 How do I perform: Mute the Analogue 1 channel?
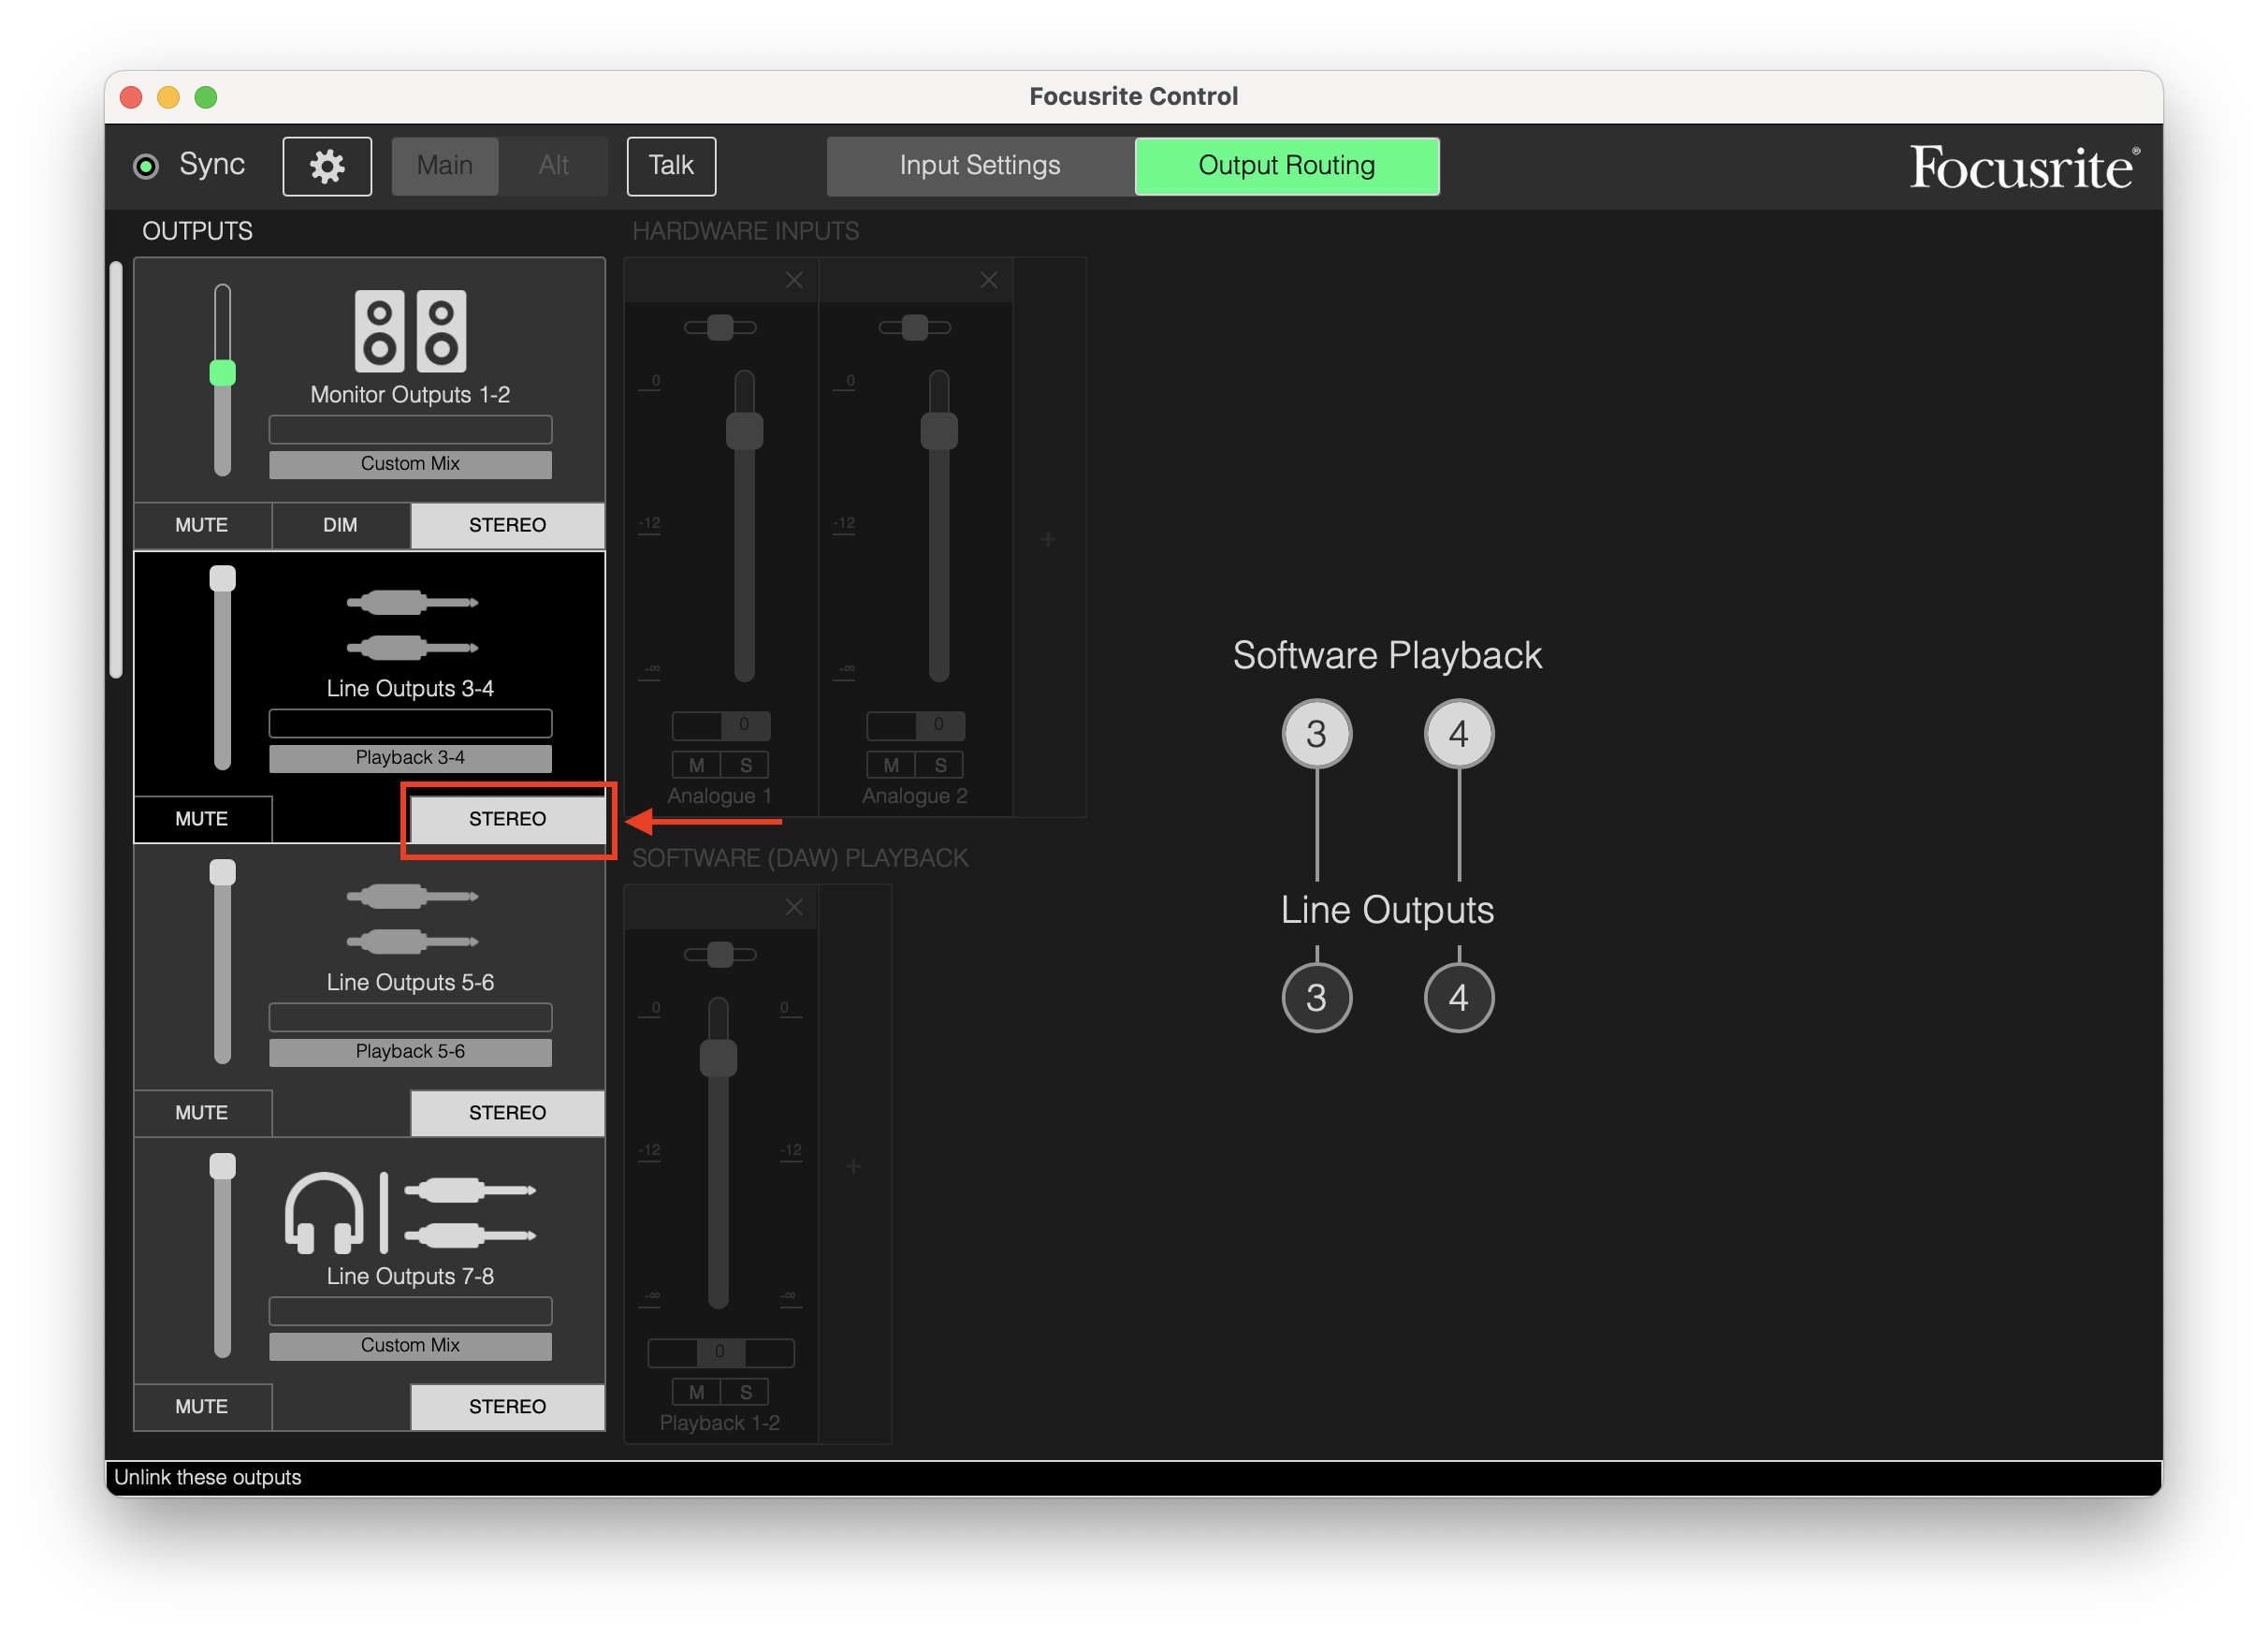pos(697,765)
